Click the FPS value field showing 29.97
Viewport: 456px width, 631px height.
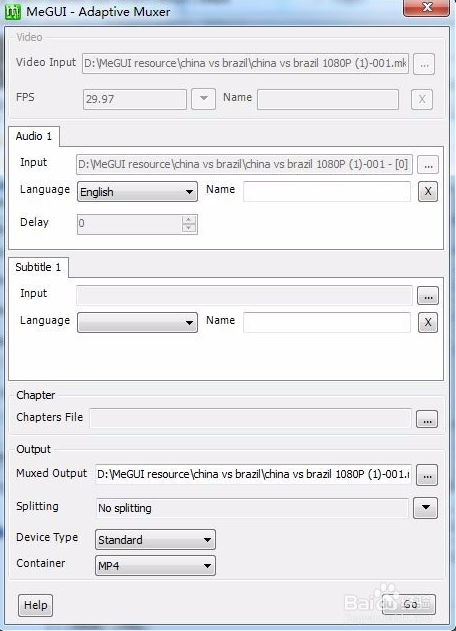(x=135, y=99)
